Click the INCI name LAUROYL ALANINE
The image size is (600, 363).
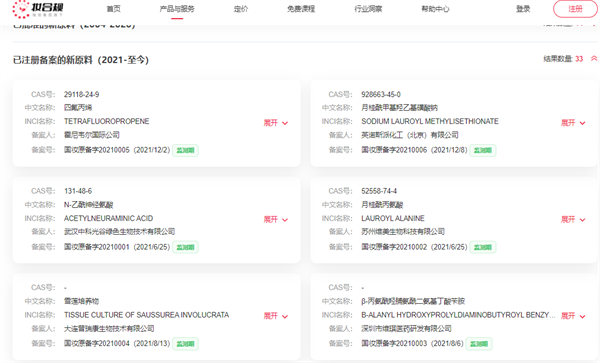[x=393, y=218]
